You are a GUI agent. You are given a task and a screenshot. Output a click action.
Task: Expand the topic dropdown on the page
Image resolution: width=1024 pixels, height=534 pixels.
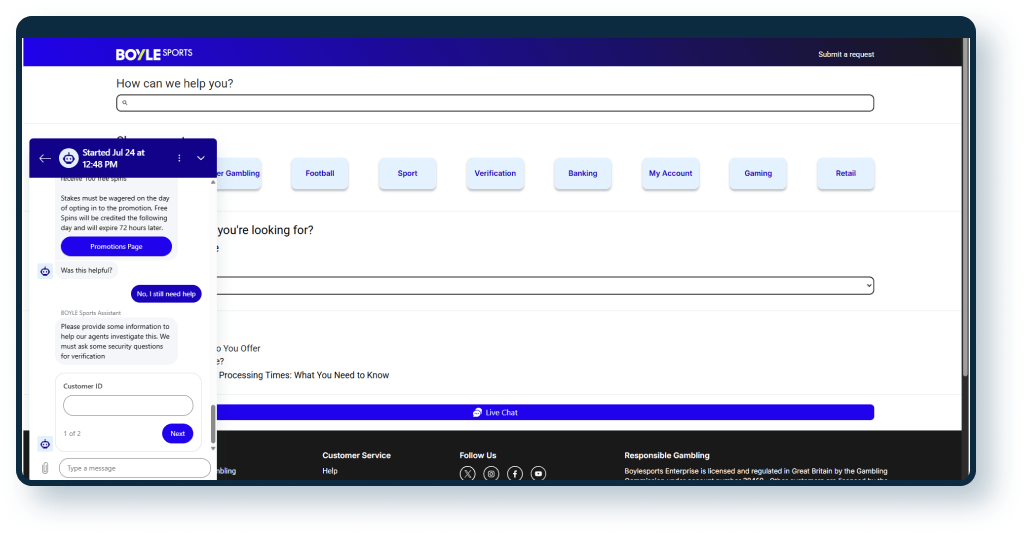(x=540, y=286)
